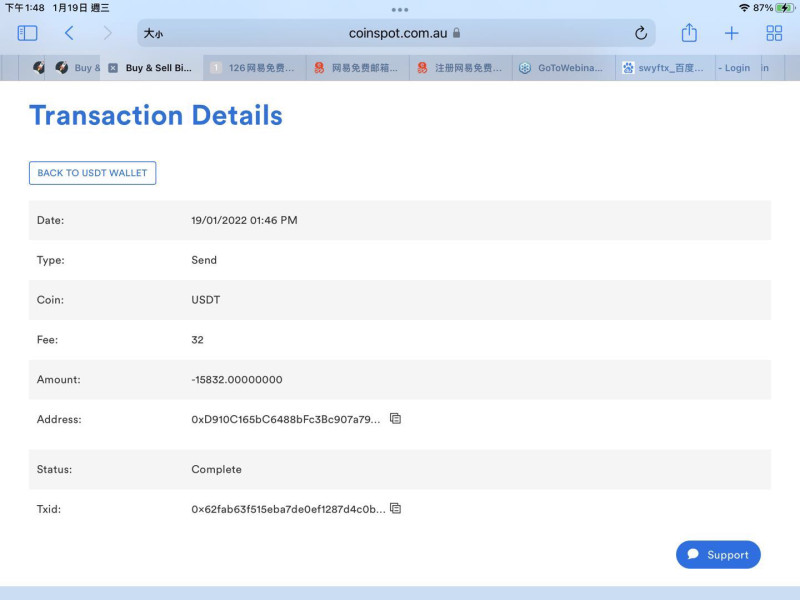Open the Support chat
800x600 pixels.
[x=718, y=555]
